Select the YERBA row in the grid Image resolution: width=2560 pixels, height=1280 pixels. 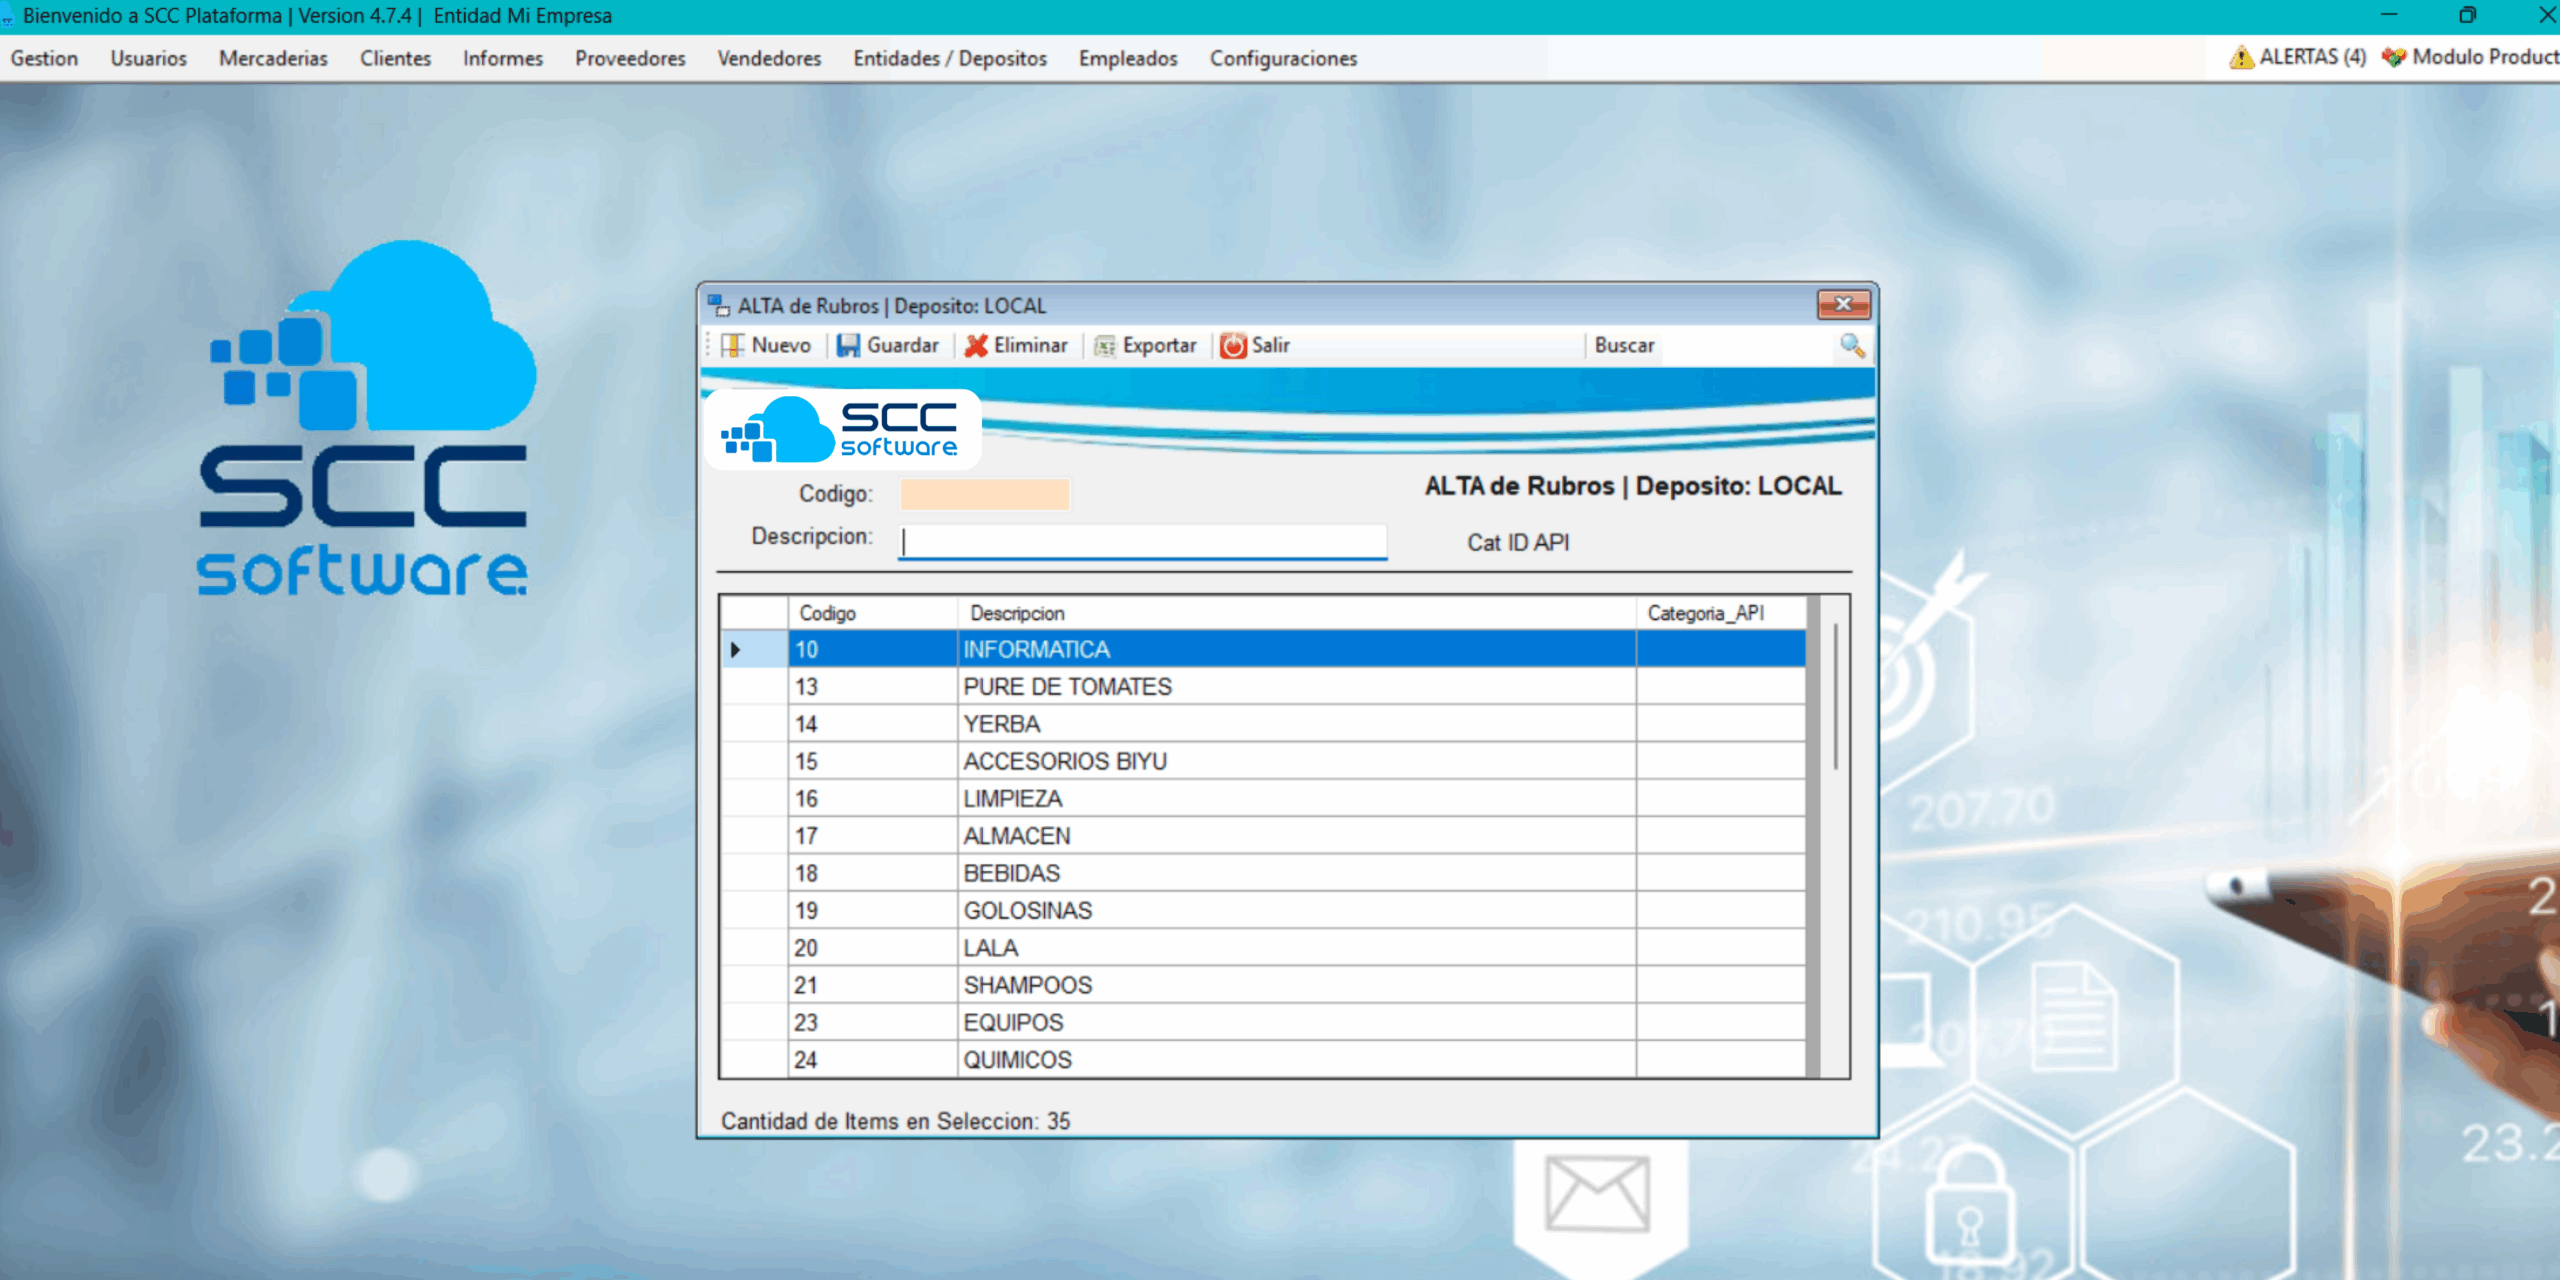coord(1001,724)
